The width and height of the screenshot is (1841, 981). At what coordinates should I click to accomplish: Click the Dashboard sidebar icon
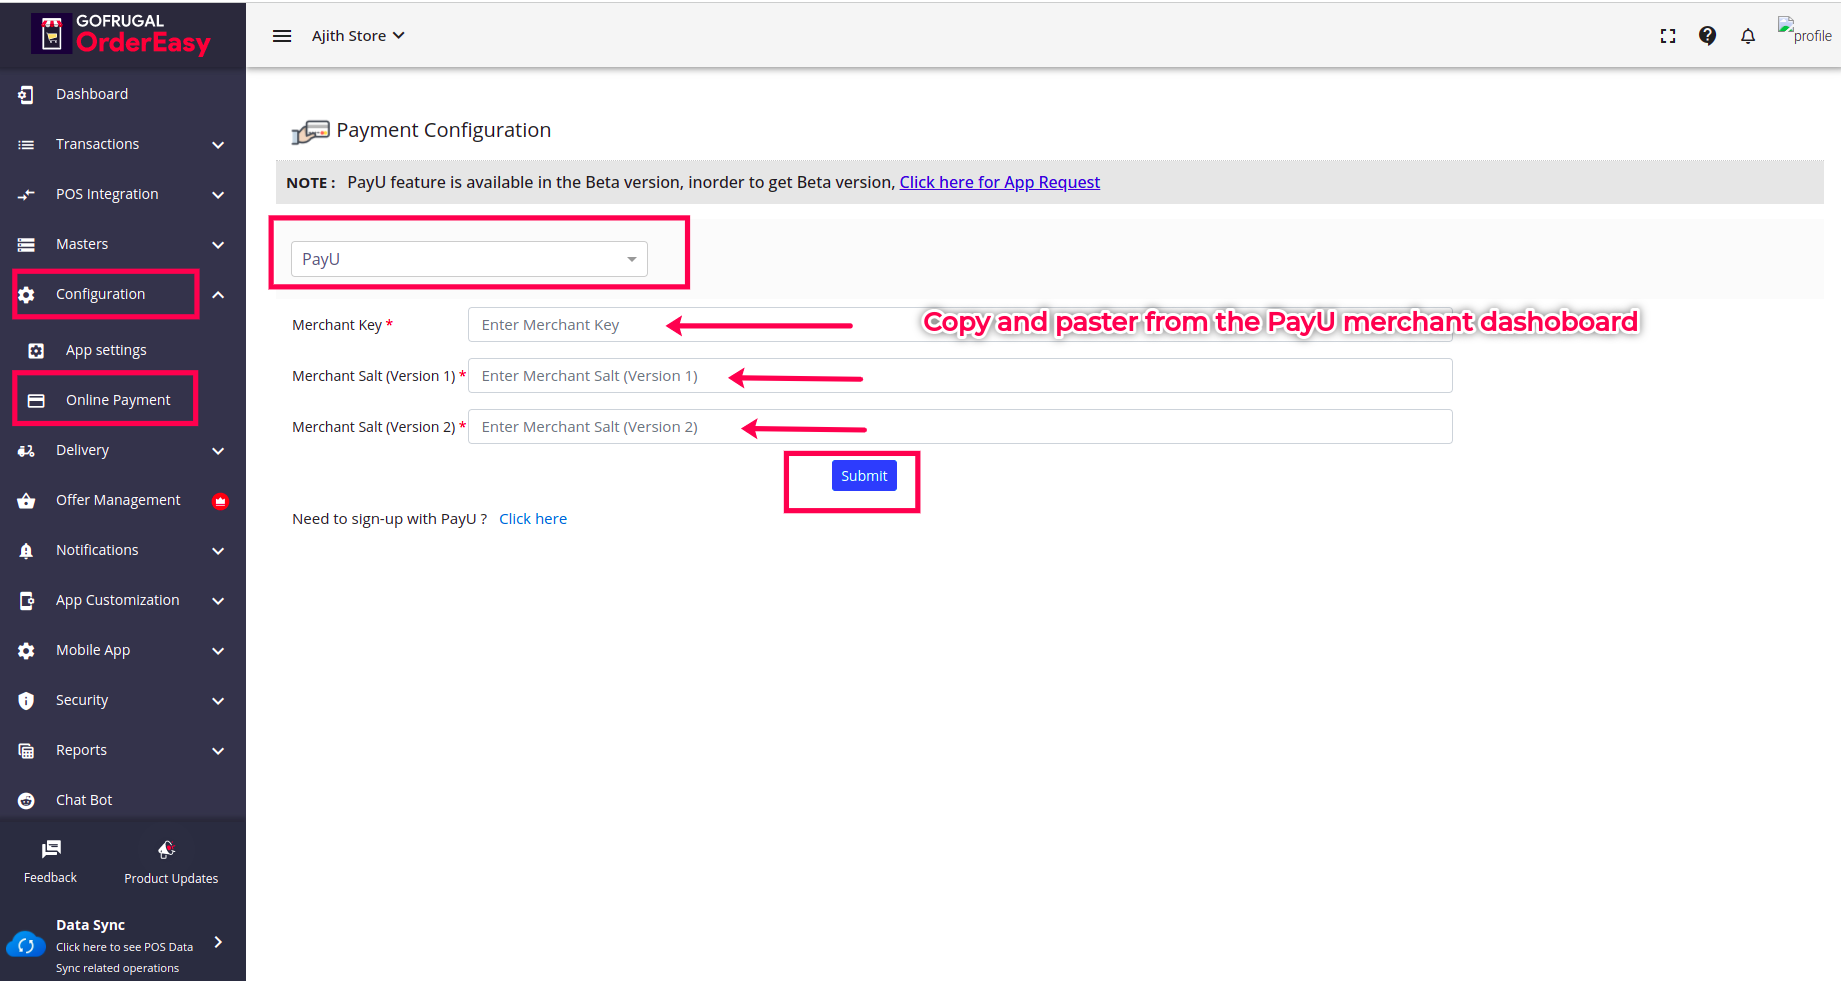coord(26,94)
